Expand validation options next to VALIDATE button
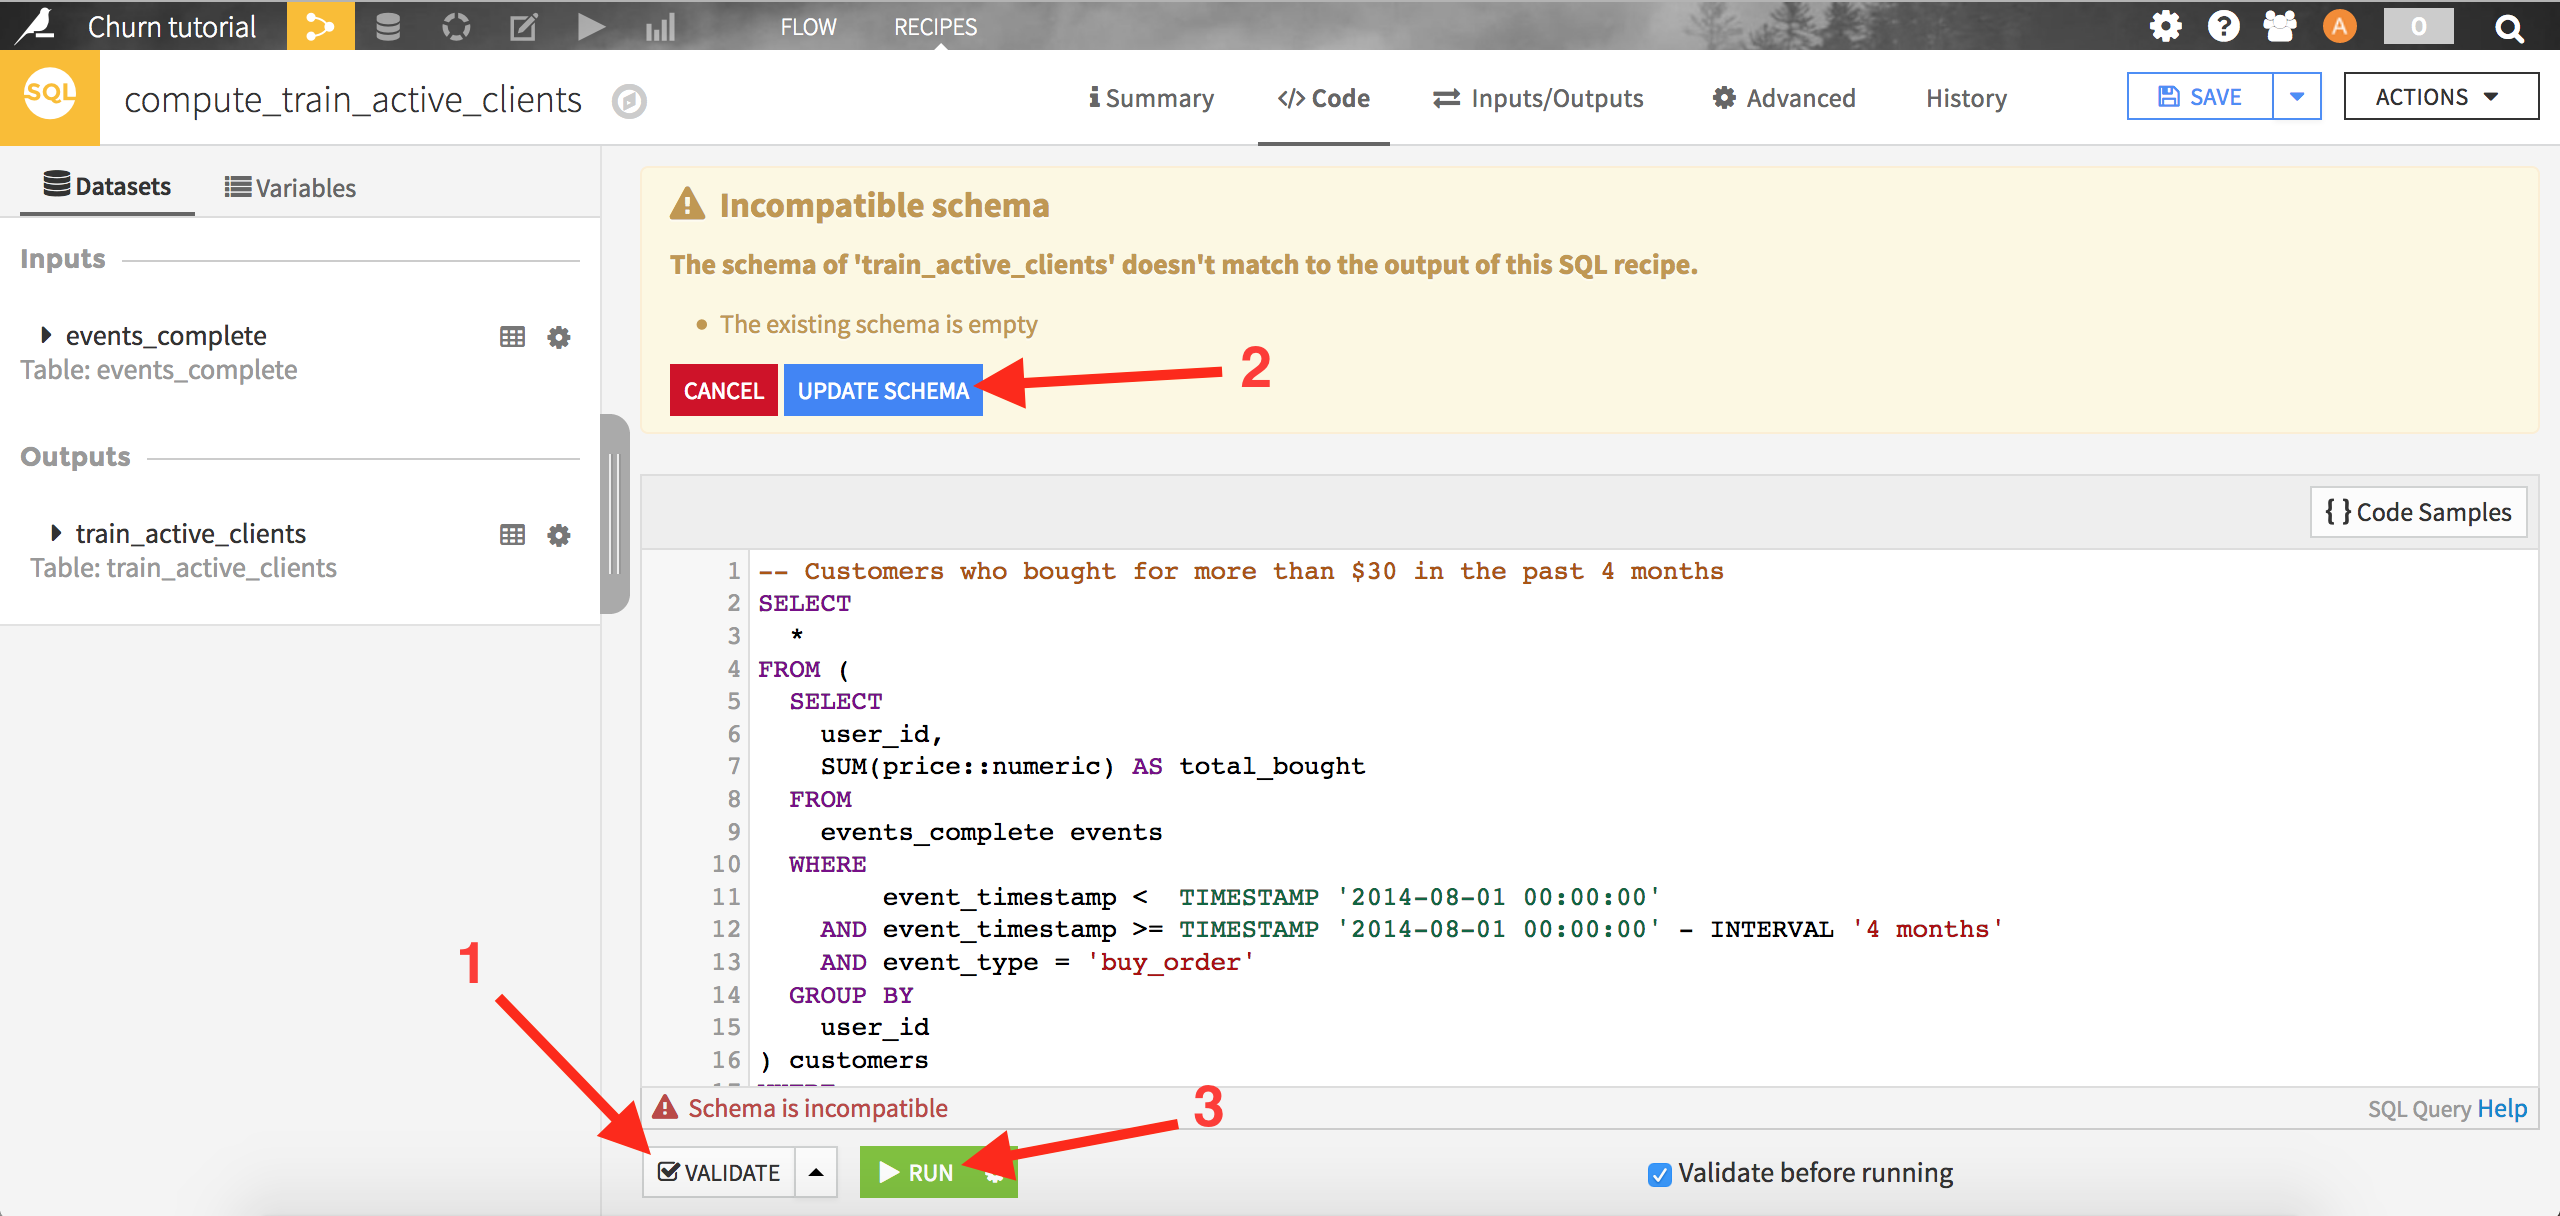The width and height of the screenshot is (2560, 1216). 816,1171
